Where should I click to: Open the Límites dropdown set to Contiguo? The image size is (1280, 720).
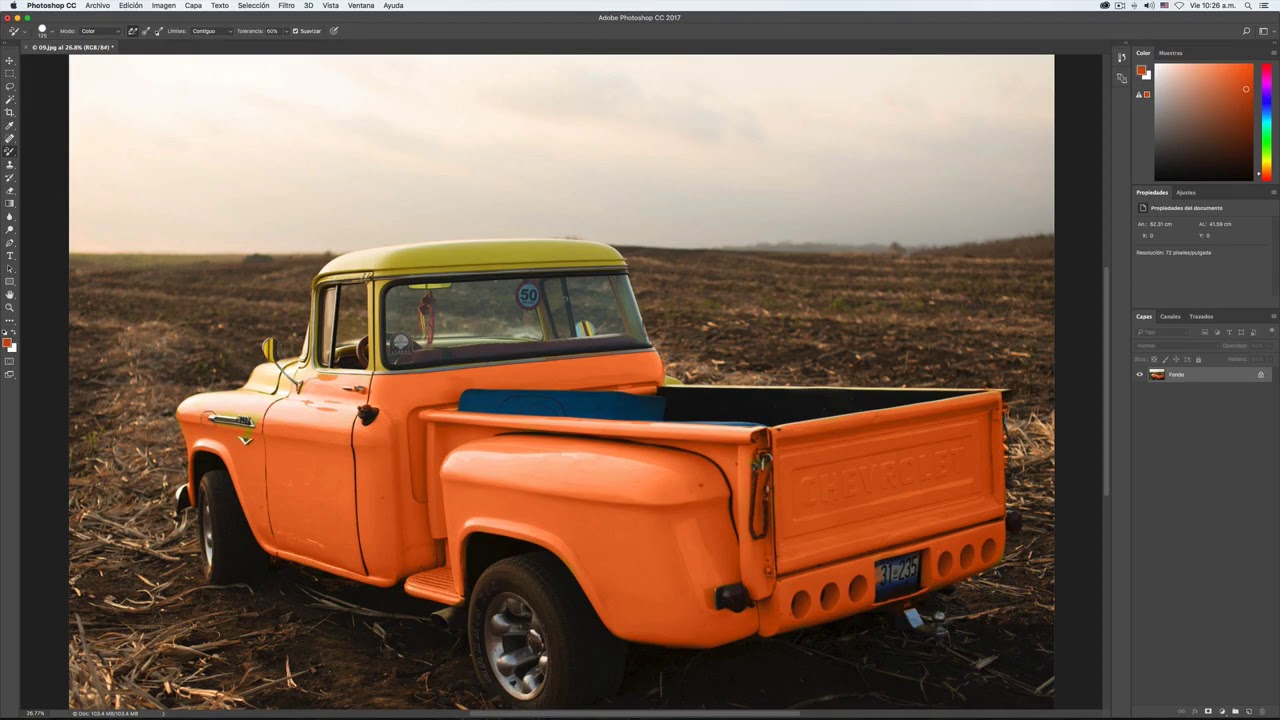tap(212, 31)
